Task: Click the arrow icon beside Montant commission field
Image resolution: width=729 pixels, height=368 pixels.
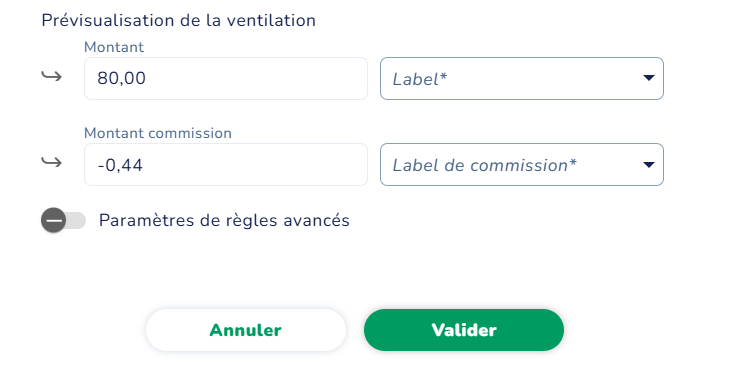Action: point(51,162)
